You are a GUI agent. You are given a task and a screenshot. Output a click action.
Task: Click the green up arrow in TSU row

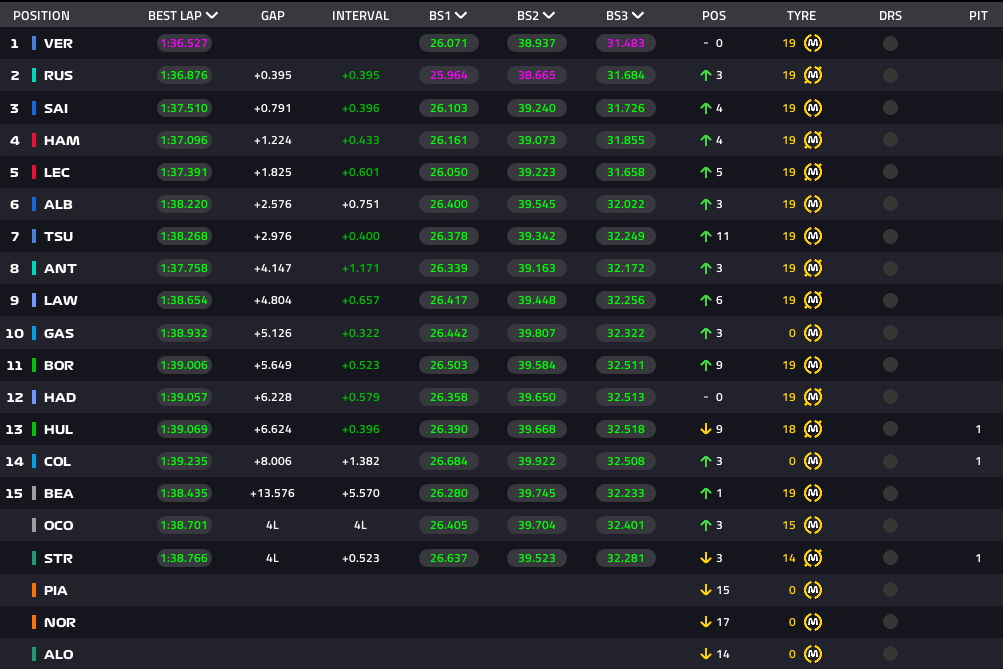[706, 236]
